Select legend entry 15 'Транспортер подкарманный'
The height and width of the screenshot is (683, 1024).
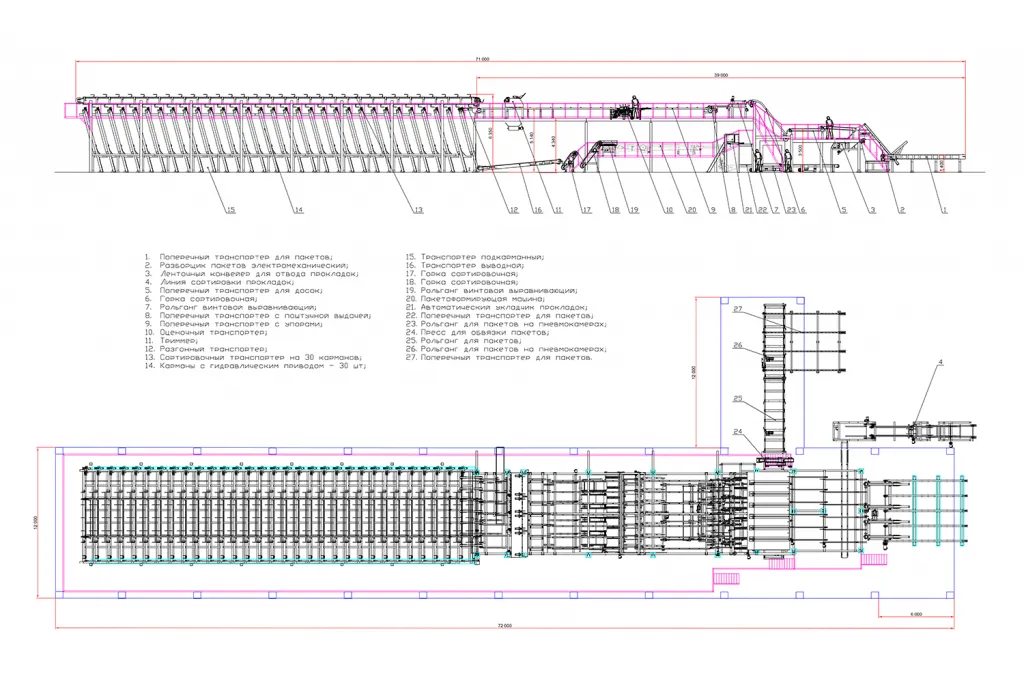(x=475, y=257)
